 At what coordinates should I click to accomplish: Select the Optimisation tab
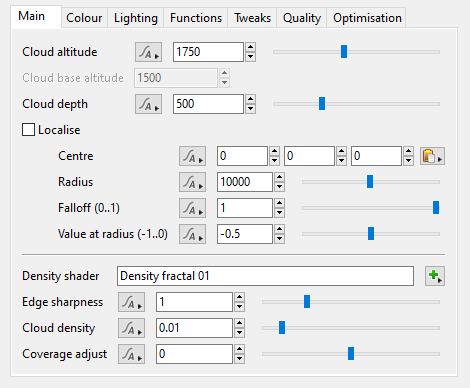pyautogui.click(x=367, y=18)
